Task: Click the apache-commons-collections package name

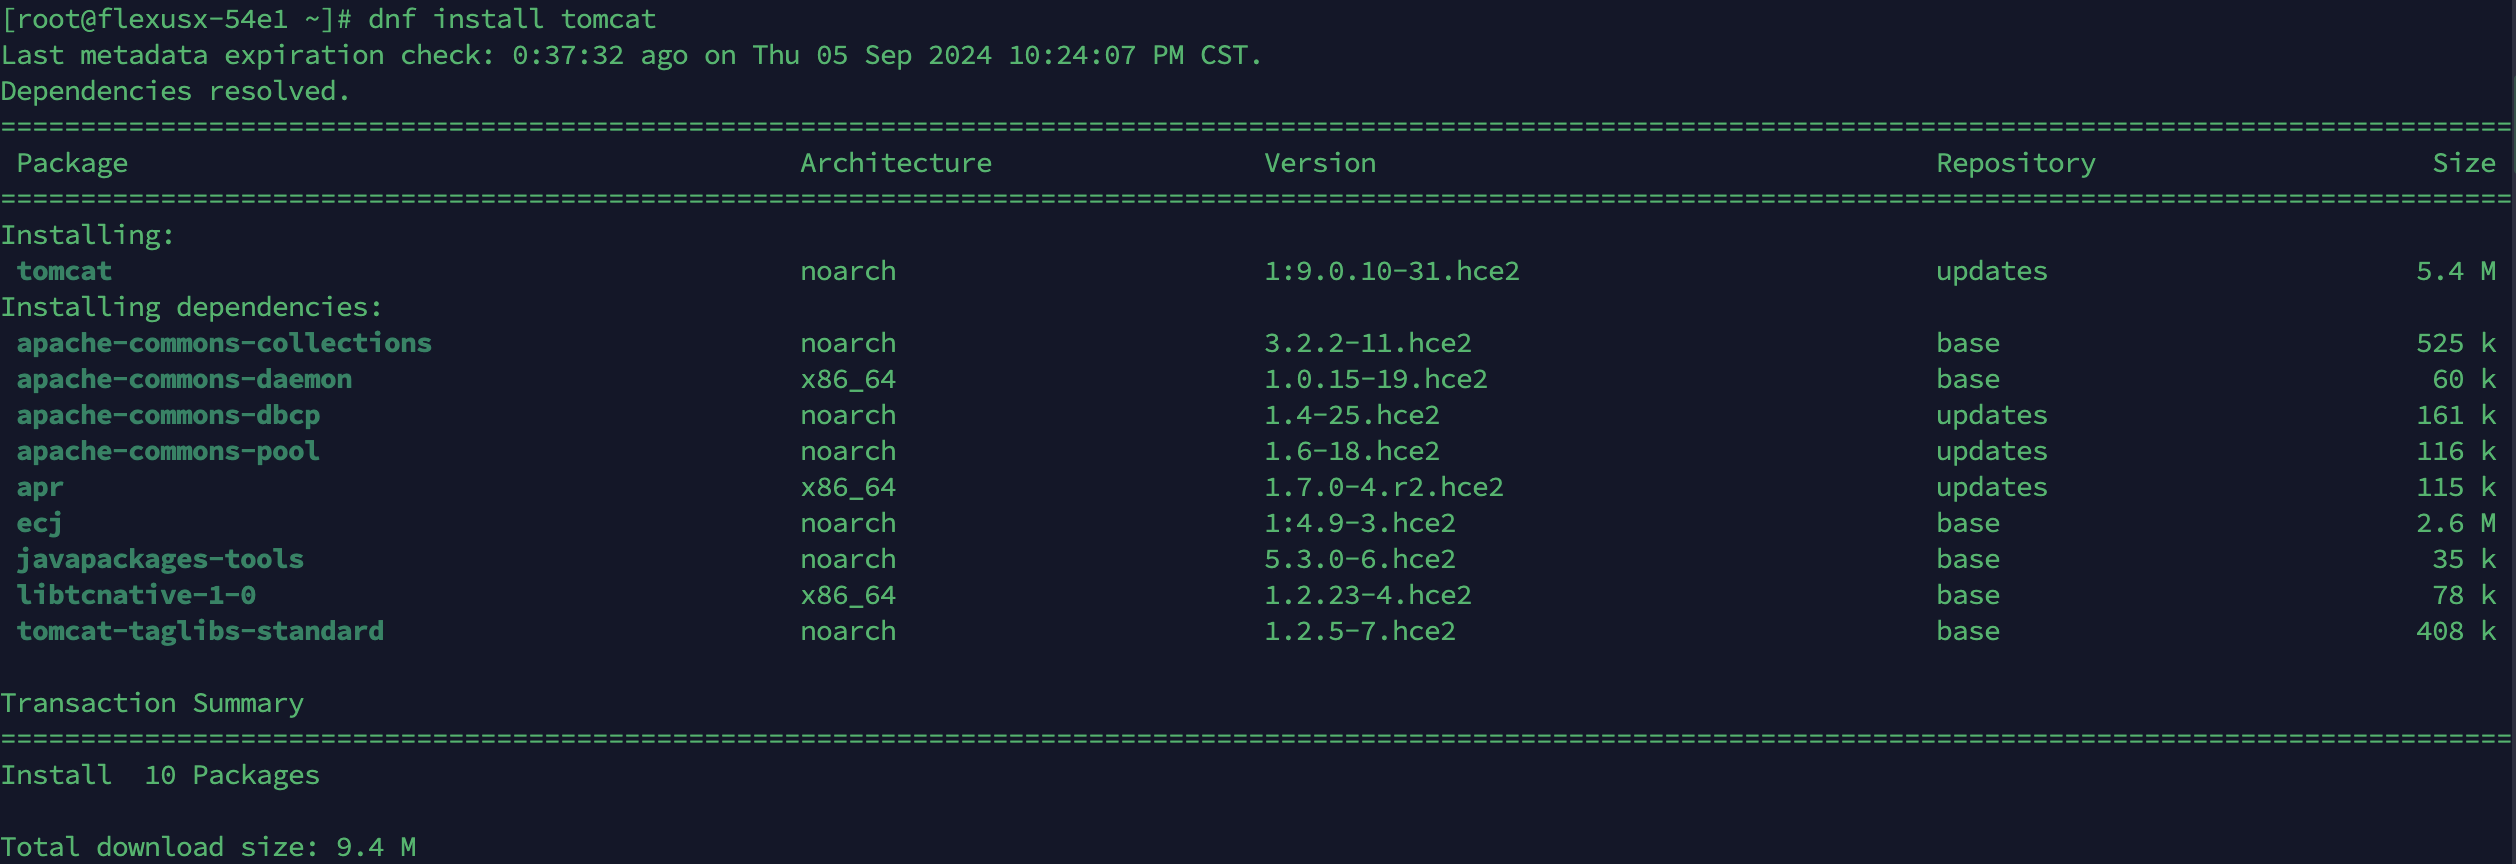Action: [x=224, y=343]
